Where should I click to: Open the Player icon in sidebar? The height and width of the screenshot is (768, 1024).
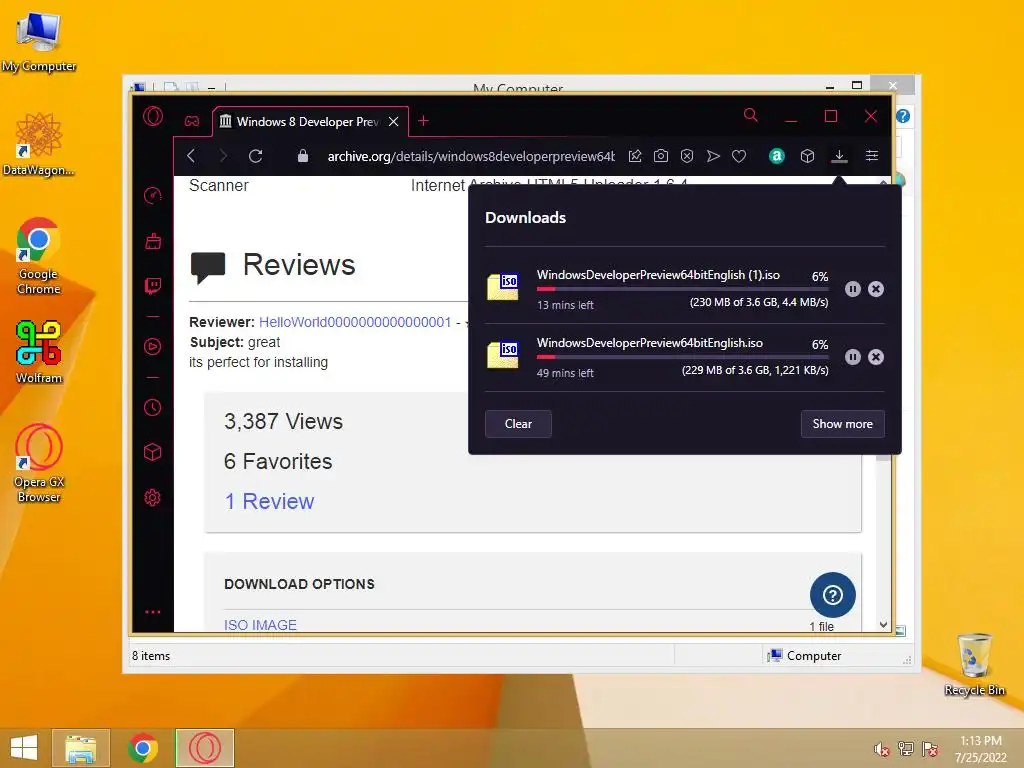[x=153, y=346]
